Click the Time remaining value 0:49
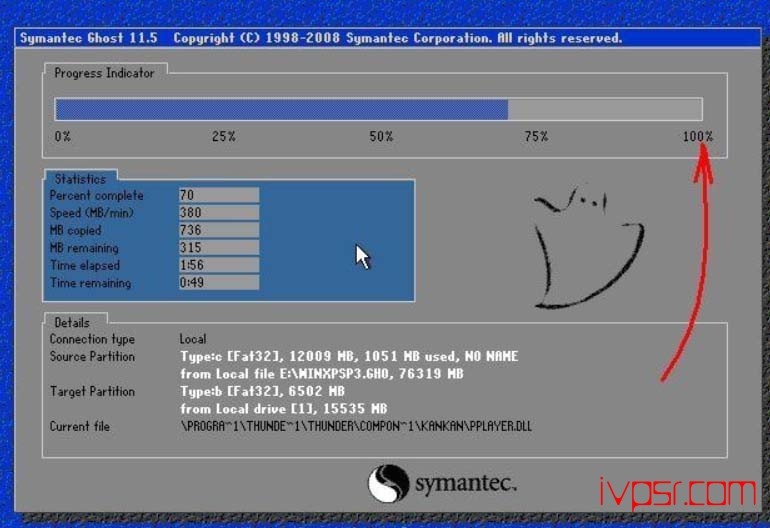Screen dimensions: 770x528 pos(219,282)
